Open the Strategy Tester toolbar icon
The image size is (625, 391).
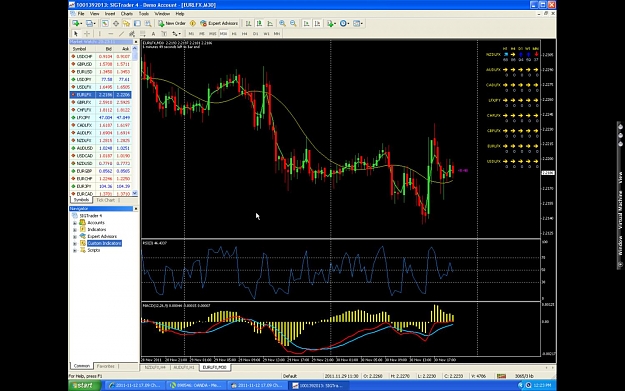[x=148, y=24]
